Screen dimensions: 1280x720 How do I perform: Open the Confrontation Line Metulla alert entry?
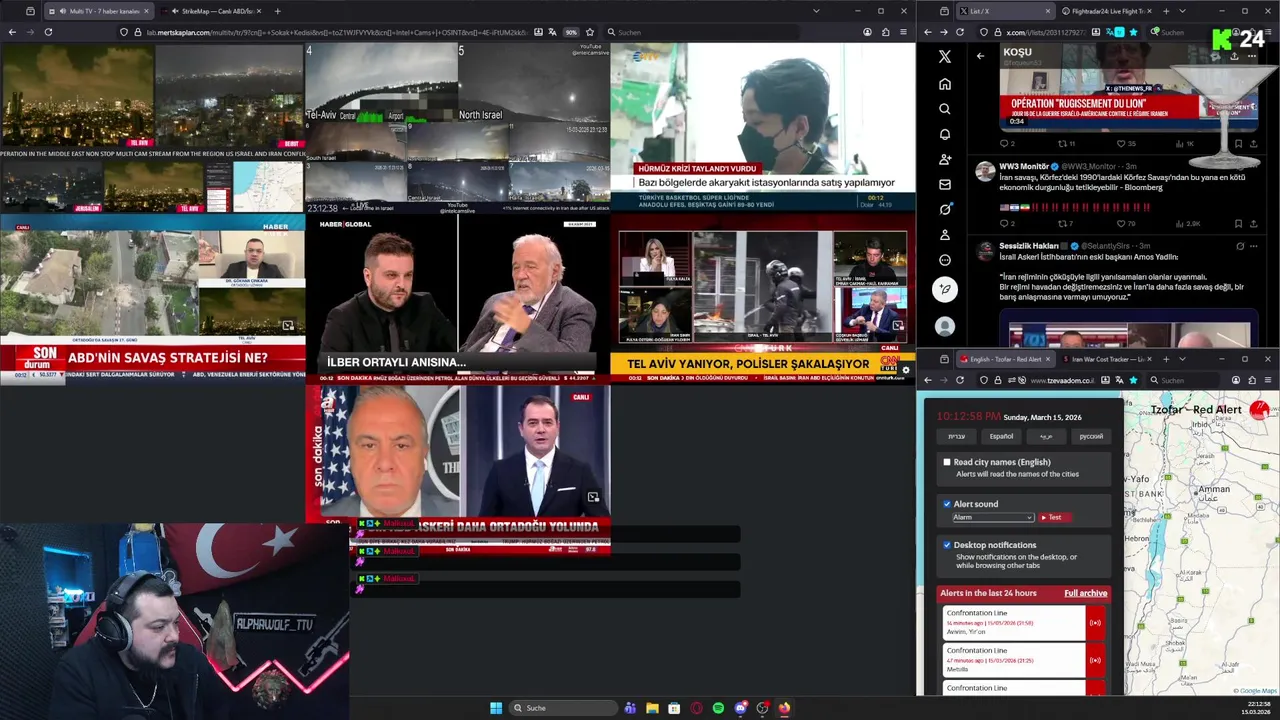click(x=1014, y=660)
